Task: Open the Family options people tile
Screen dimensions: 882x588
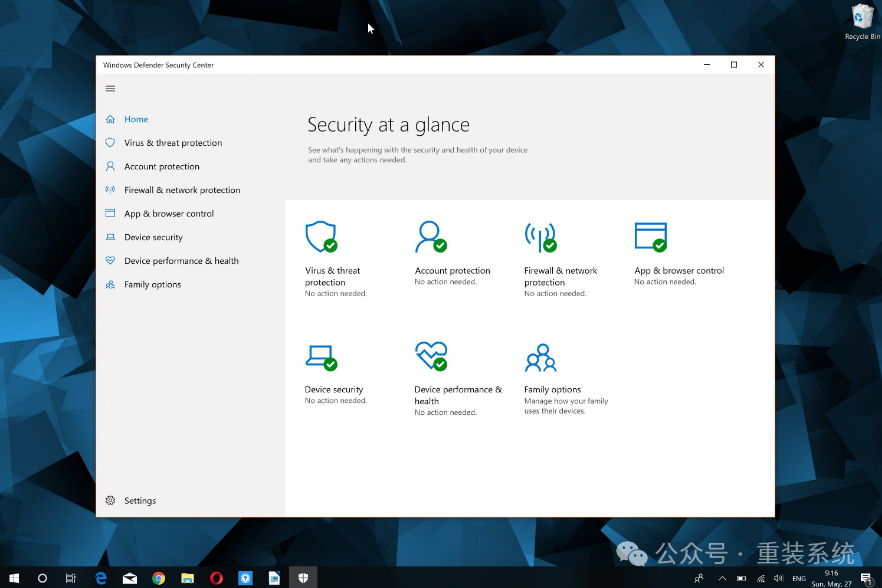Action: [x=540, y=357]
